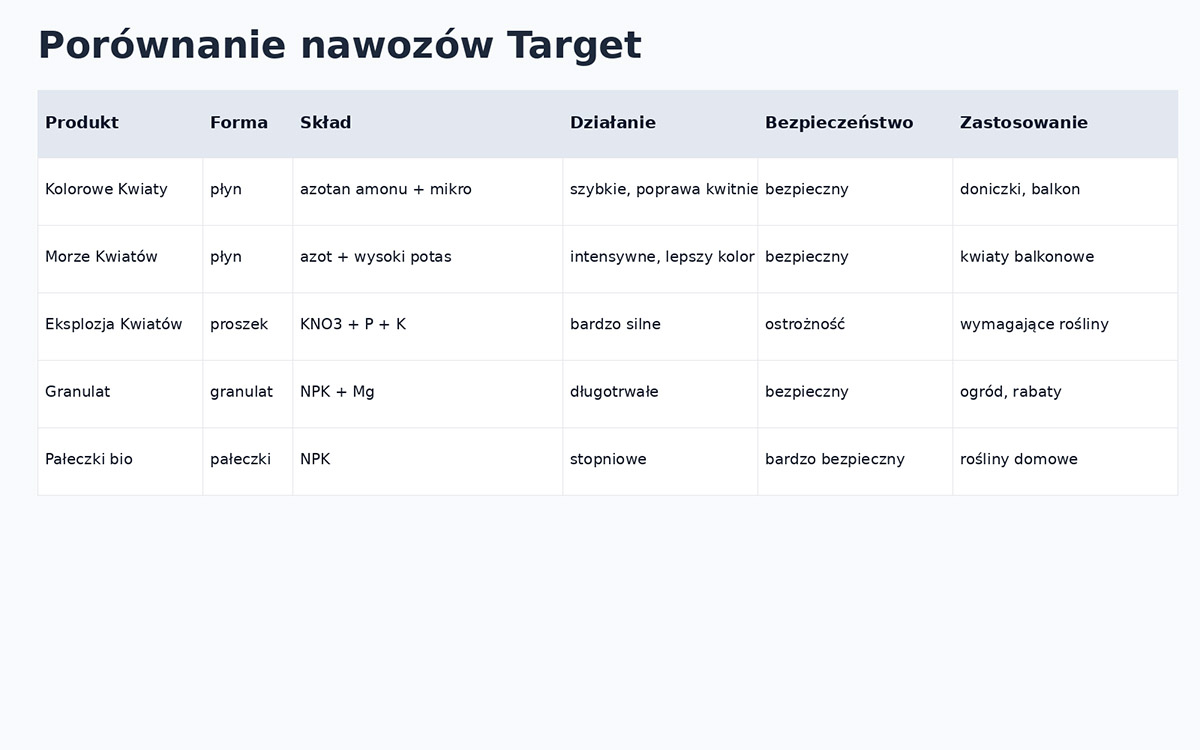
Task: Select 'bezpieczny' in the Kolorowe Kwiaty row
Action: [x=855, y=191]
